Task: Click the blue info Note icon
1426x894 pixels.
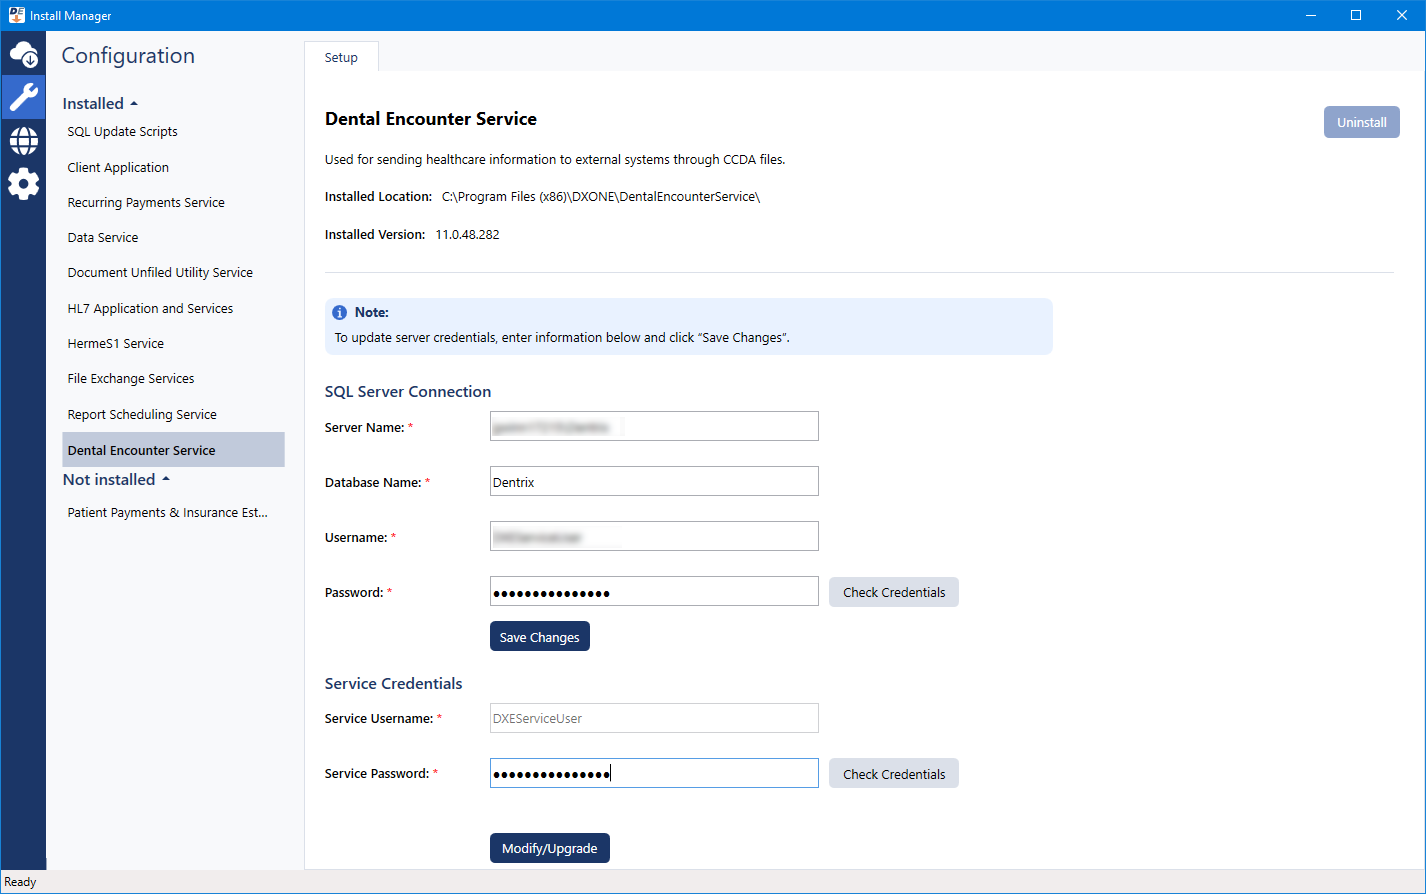Action: pos(340,313)
